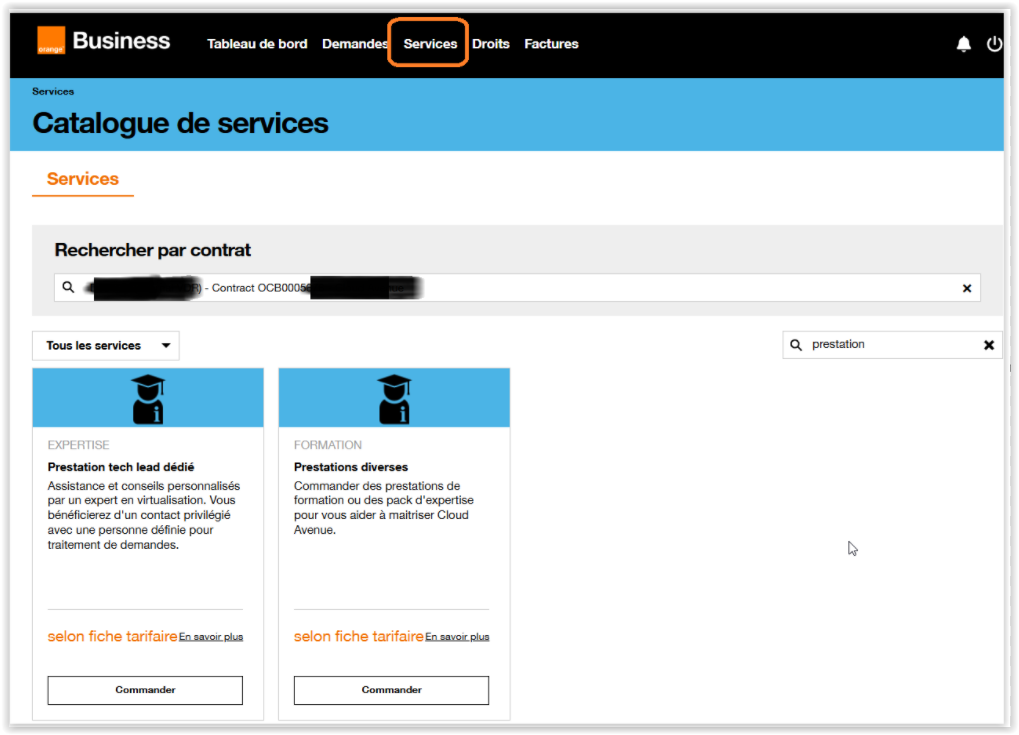Clear the contract search with the X

[x=966, y=288]
